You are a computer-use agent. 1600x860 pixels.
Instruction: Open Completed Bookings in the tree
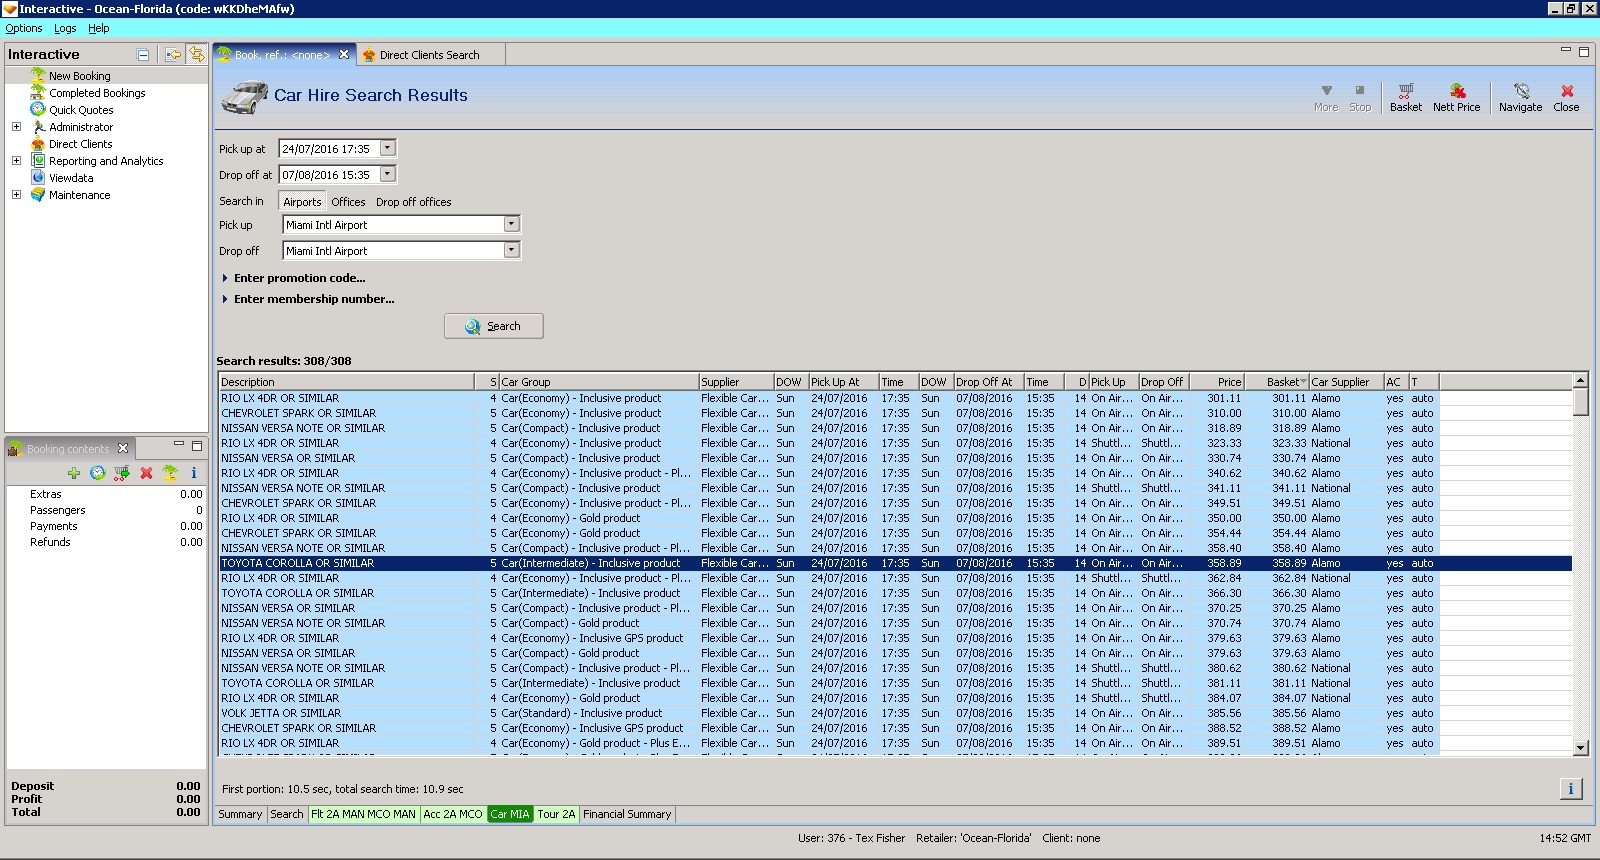click(97, 93)
